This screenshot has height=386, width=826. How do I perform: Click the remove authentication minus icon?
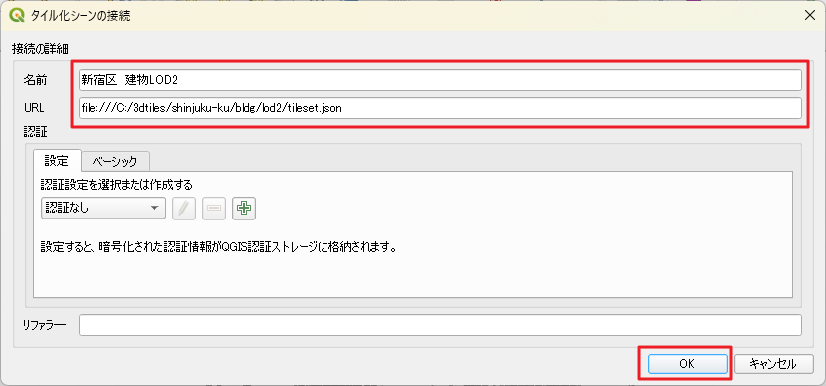(x=214, y=208)
